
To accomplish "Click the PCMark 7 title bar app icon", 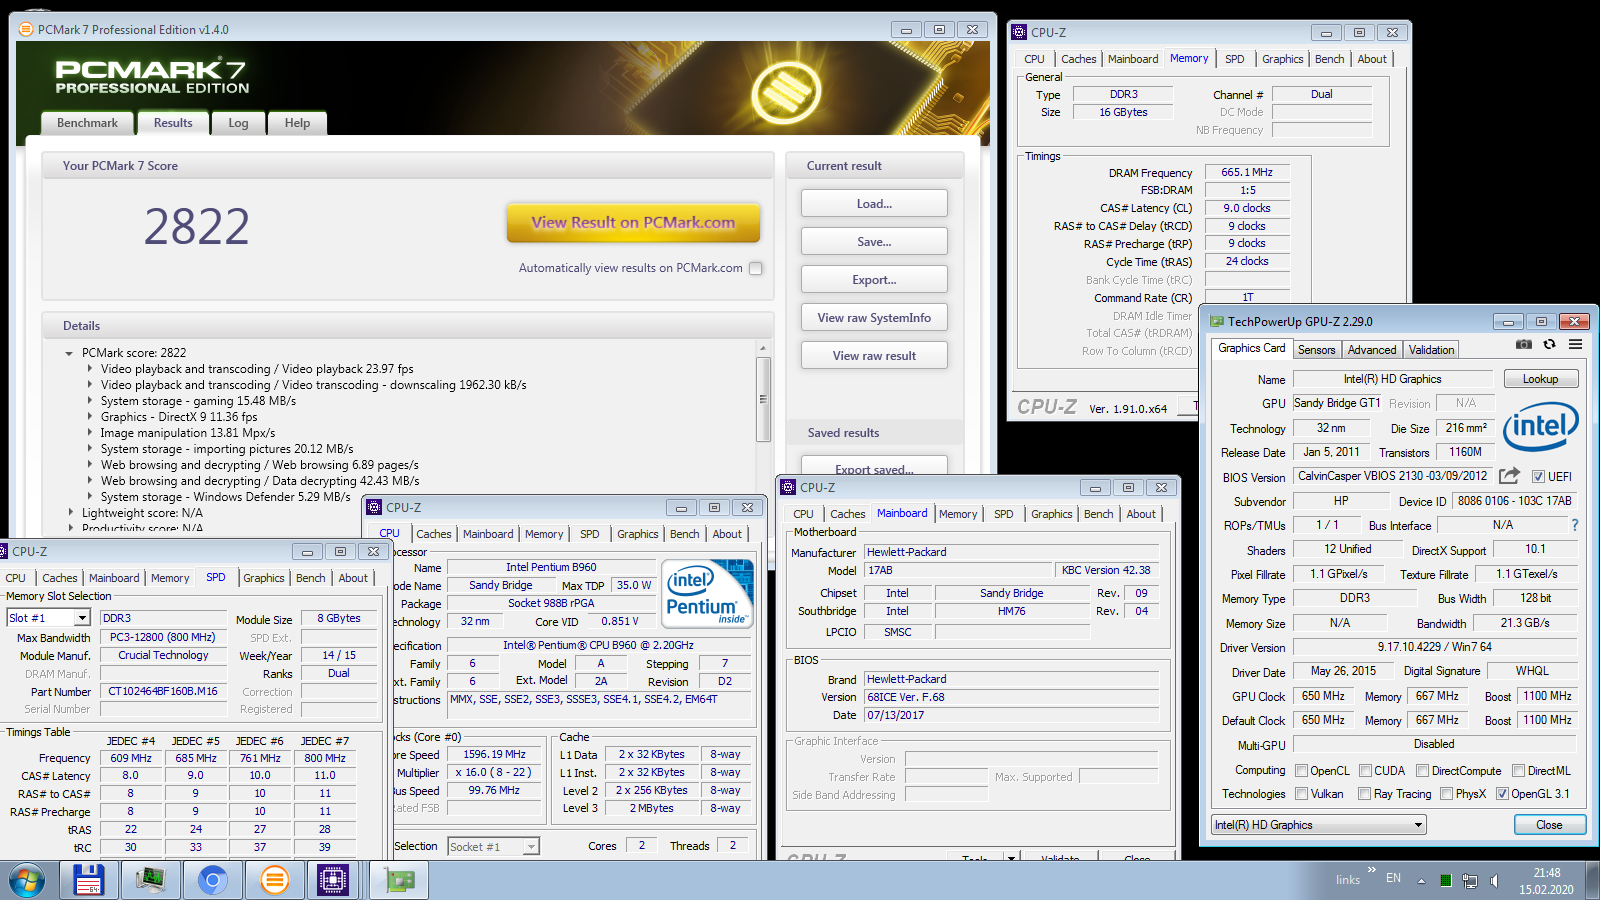I will click(x=26, y=29).
